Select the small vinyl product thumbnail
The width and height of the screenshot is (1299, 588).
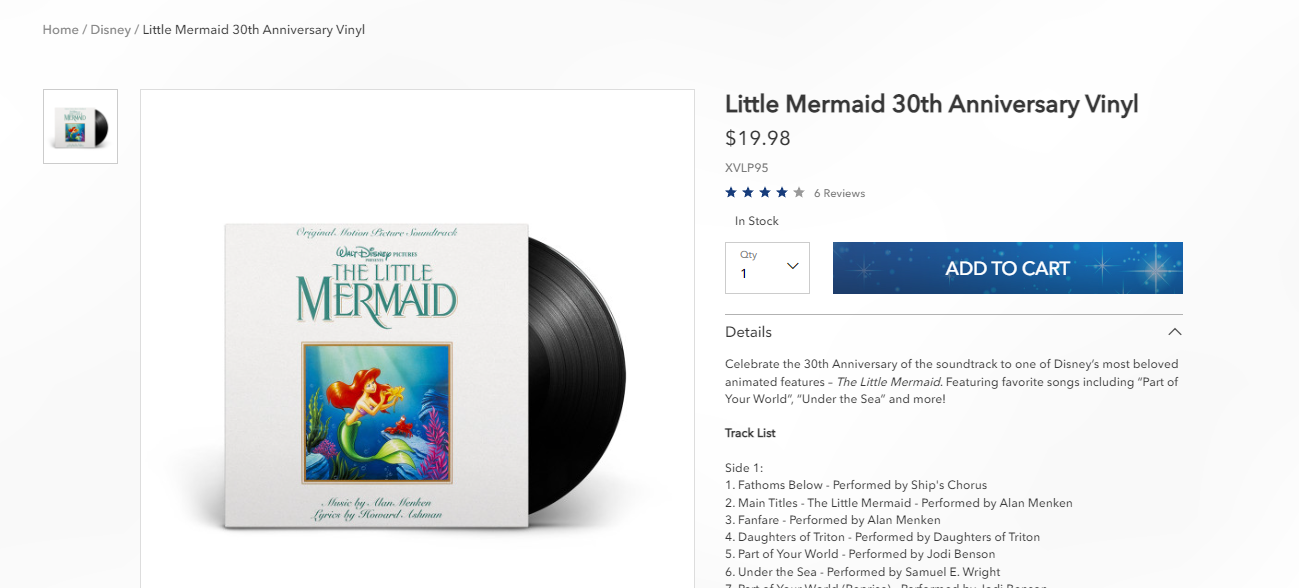80,127
